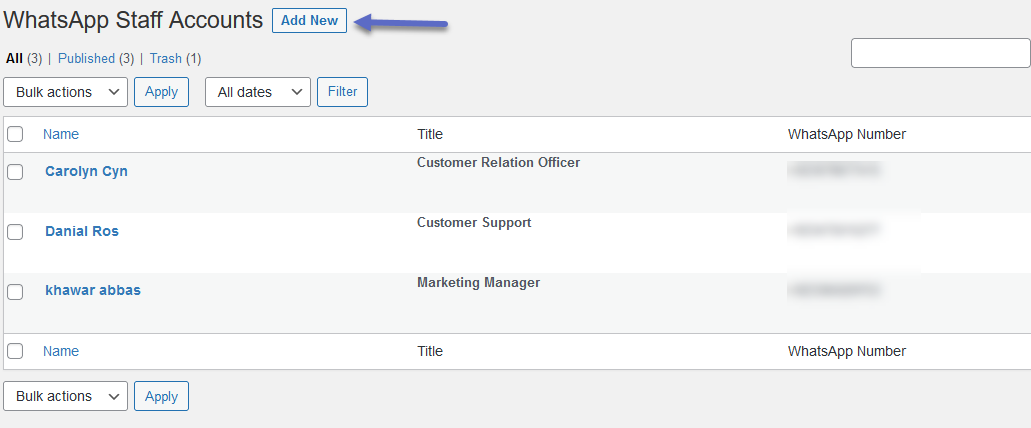Open the Trash view
The height and width of the screenshot is (428, 1031).
(166, 59)
